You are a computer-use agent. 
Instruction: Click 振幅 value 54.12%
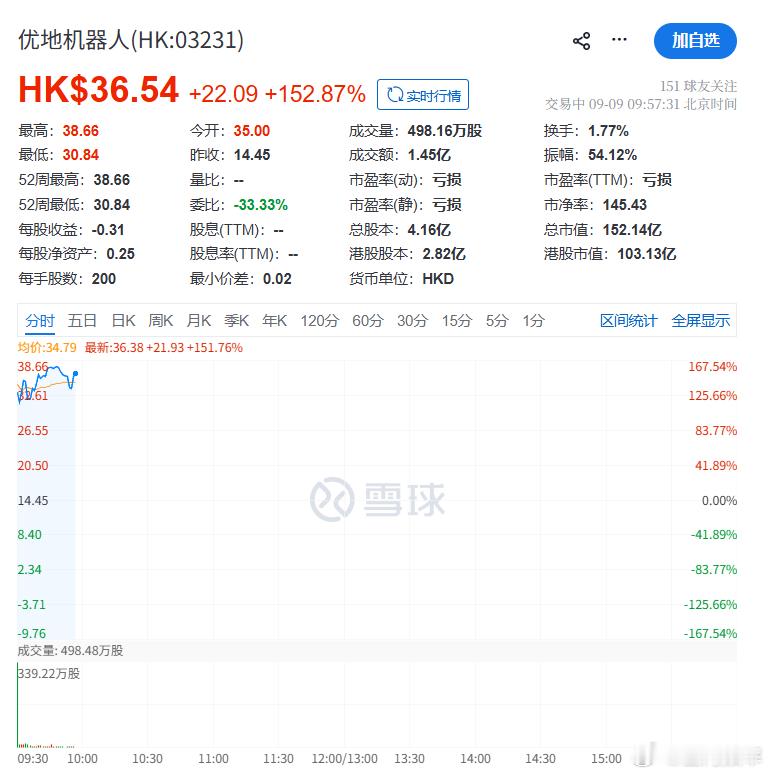pos(612,155)
